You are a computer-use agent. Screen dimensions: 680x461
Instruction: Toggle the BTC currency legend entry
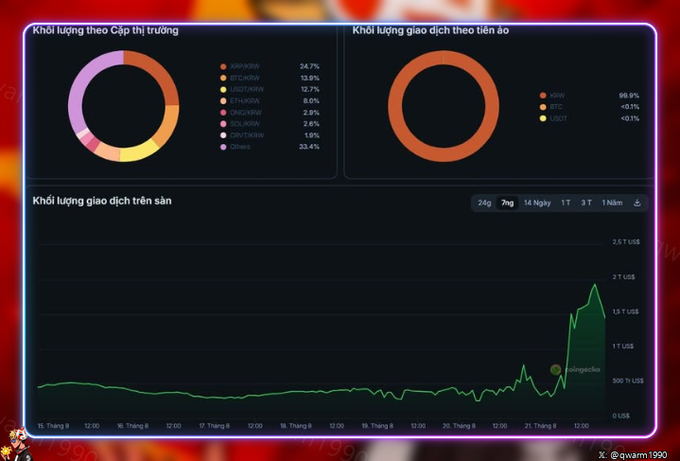pos(551,107)
